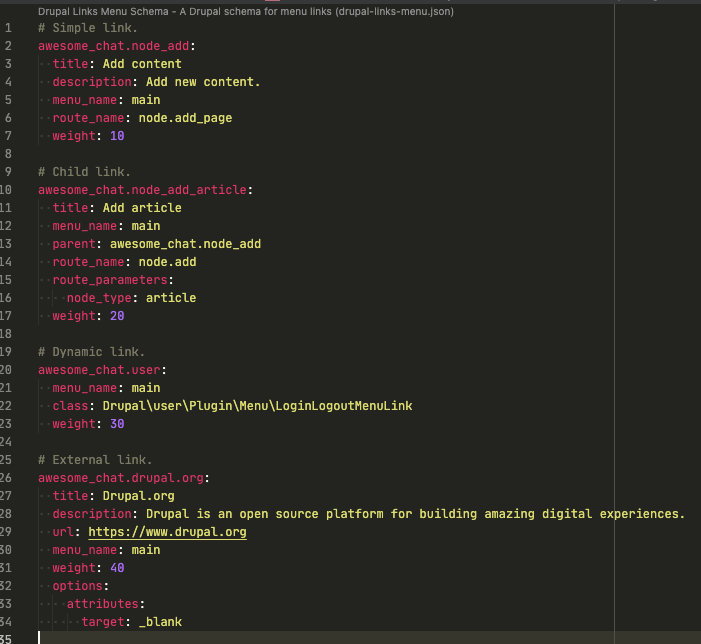
Task: Click the awesome_chat.node_add_article key
Action: click(x=143, y=190)
